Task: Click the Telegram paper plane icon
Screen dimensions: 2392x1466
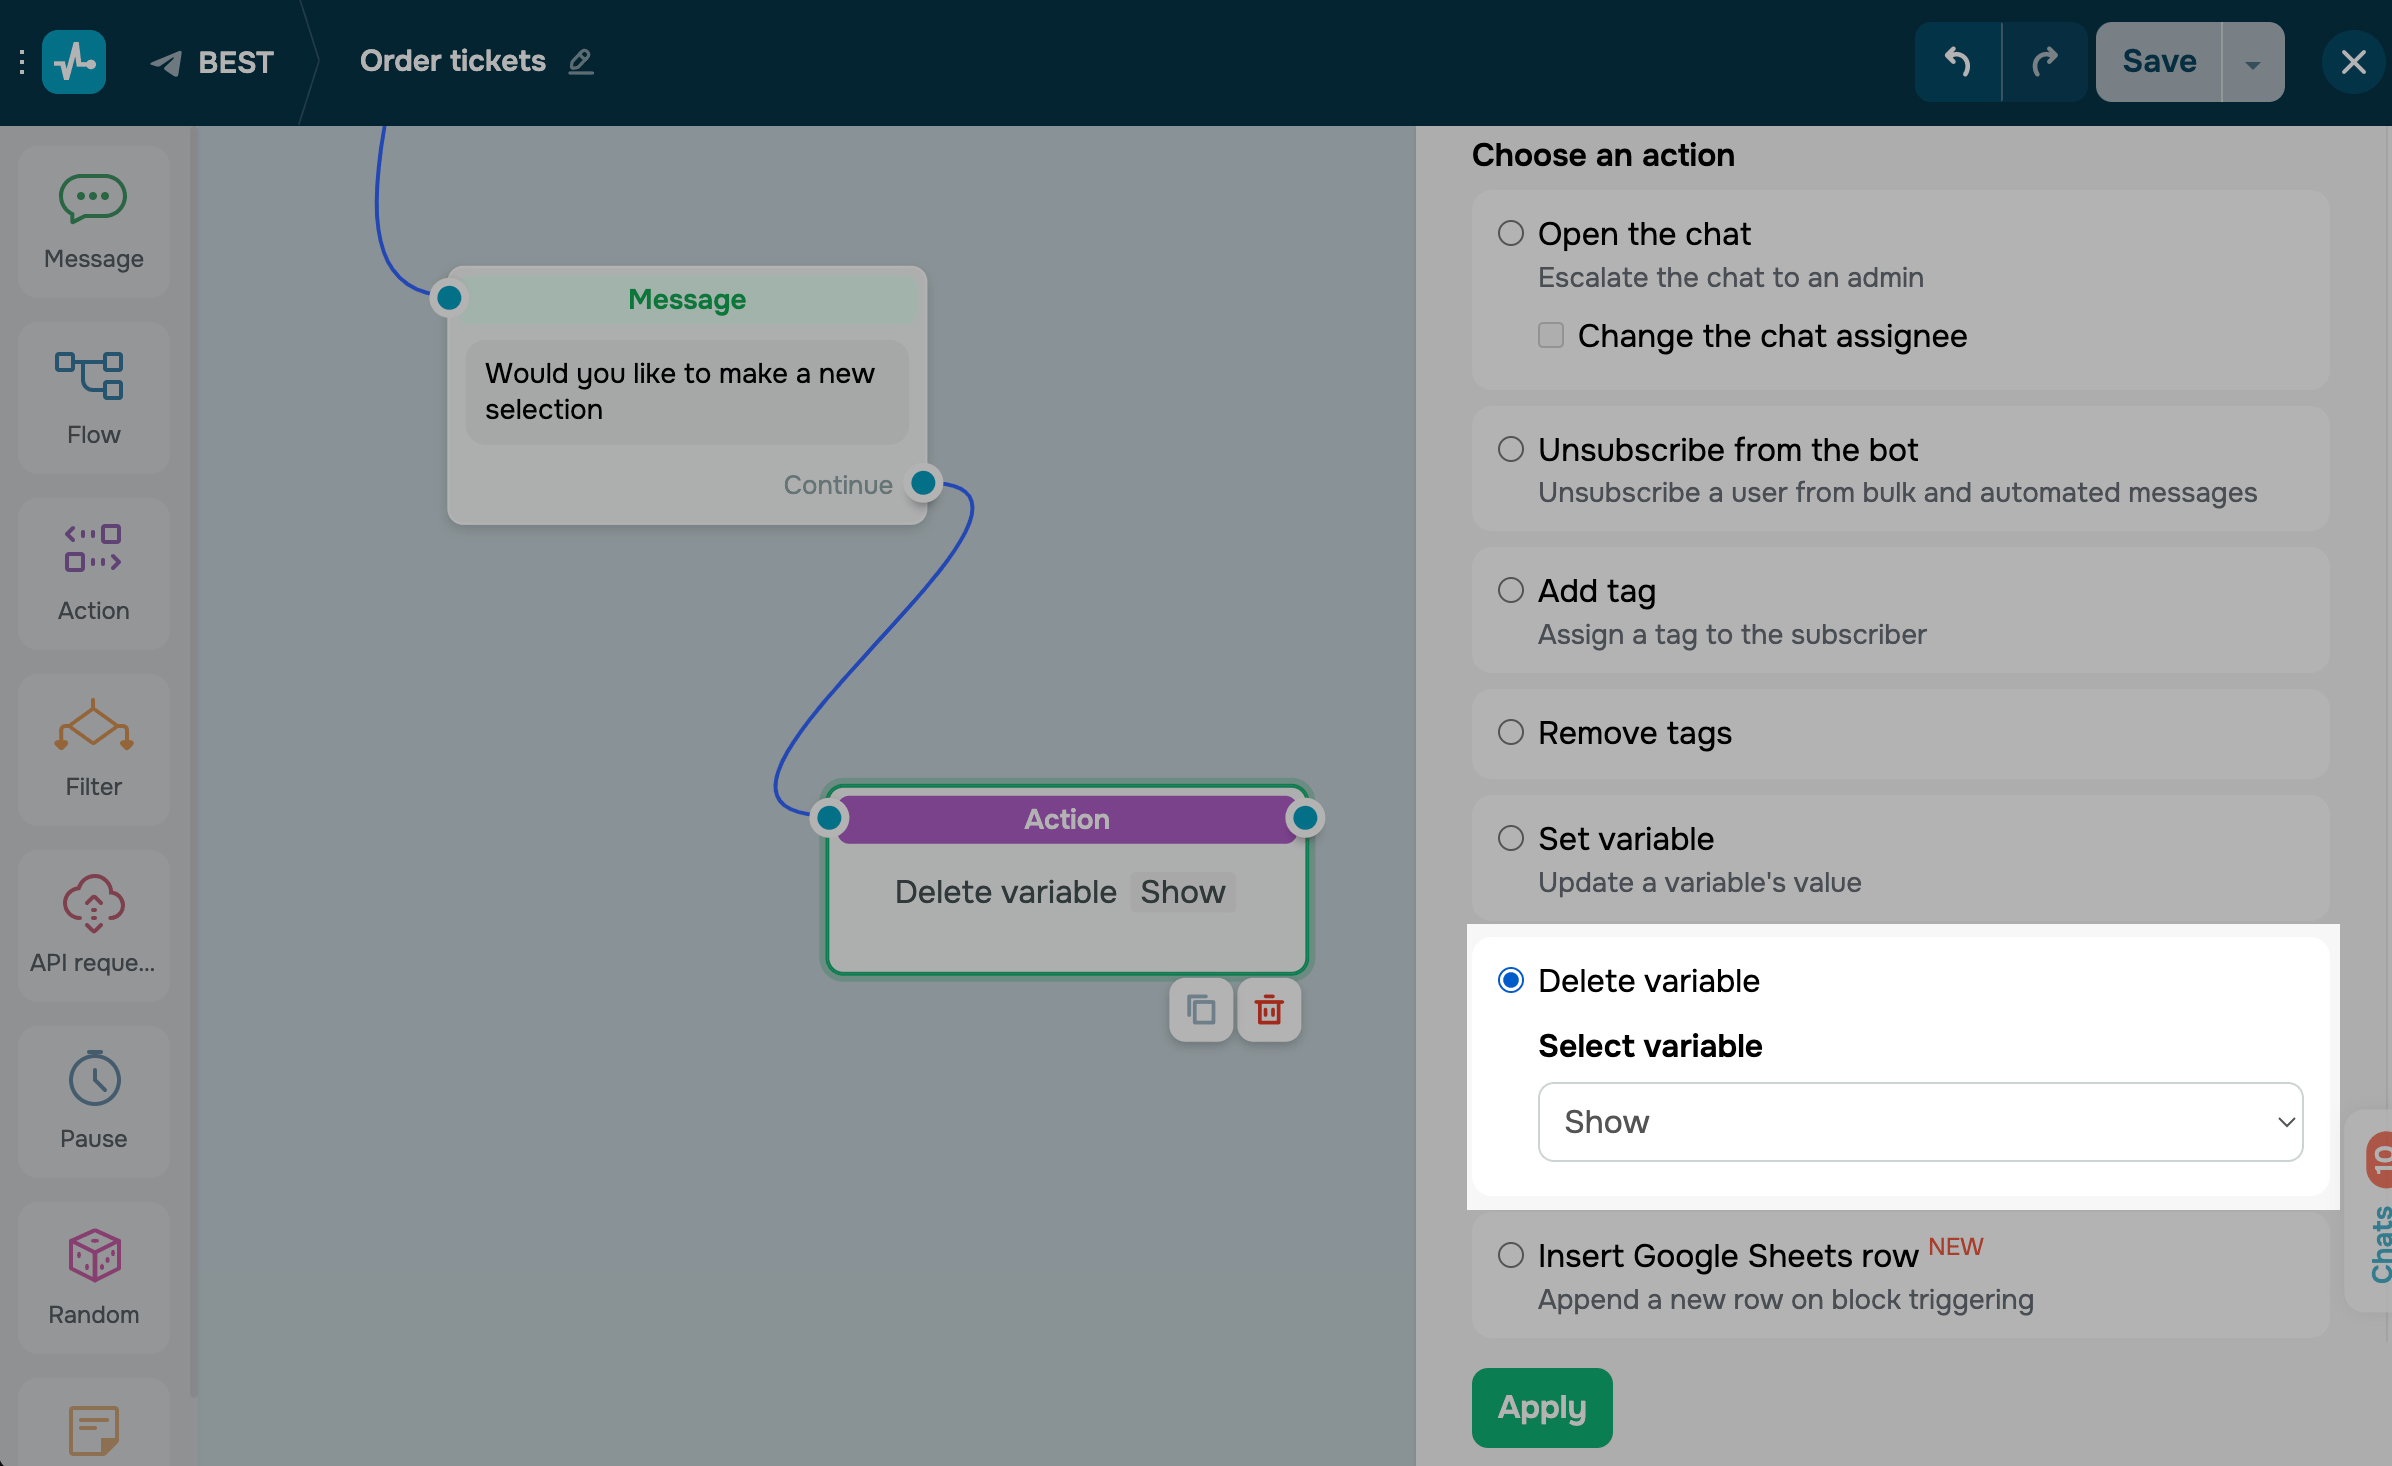Action: pos(166,63)
